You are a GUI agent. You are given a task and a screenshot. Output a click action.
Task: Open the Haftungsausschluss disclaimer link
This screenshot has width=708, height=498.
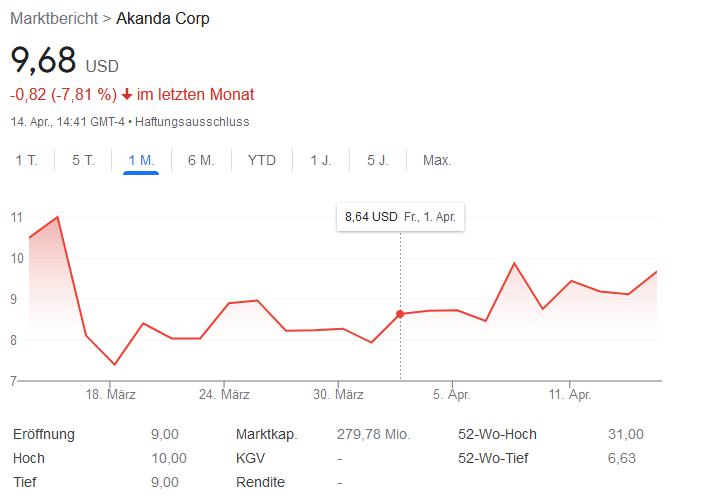click(x=192, y=122)
